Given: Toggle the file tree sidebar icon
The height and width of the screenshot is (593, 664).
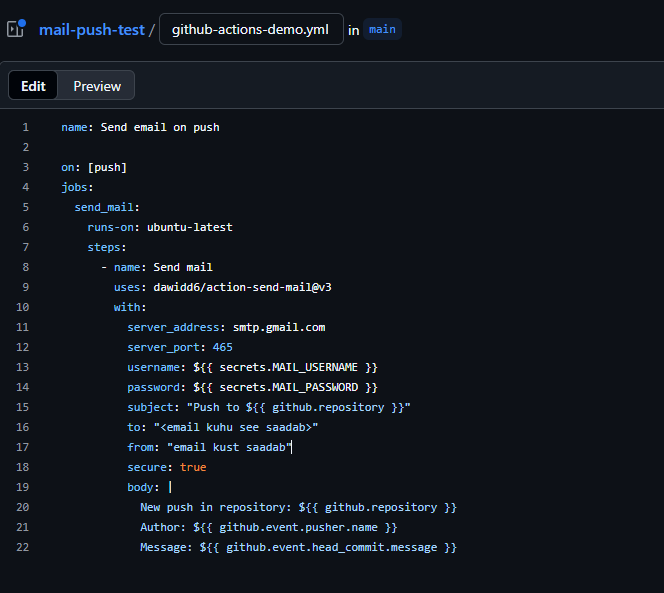Looking at the screenshot, I should click(x=16, y=29).
